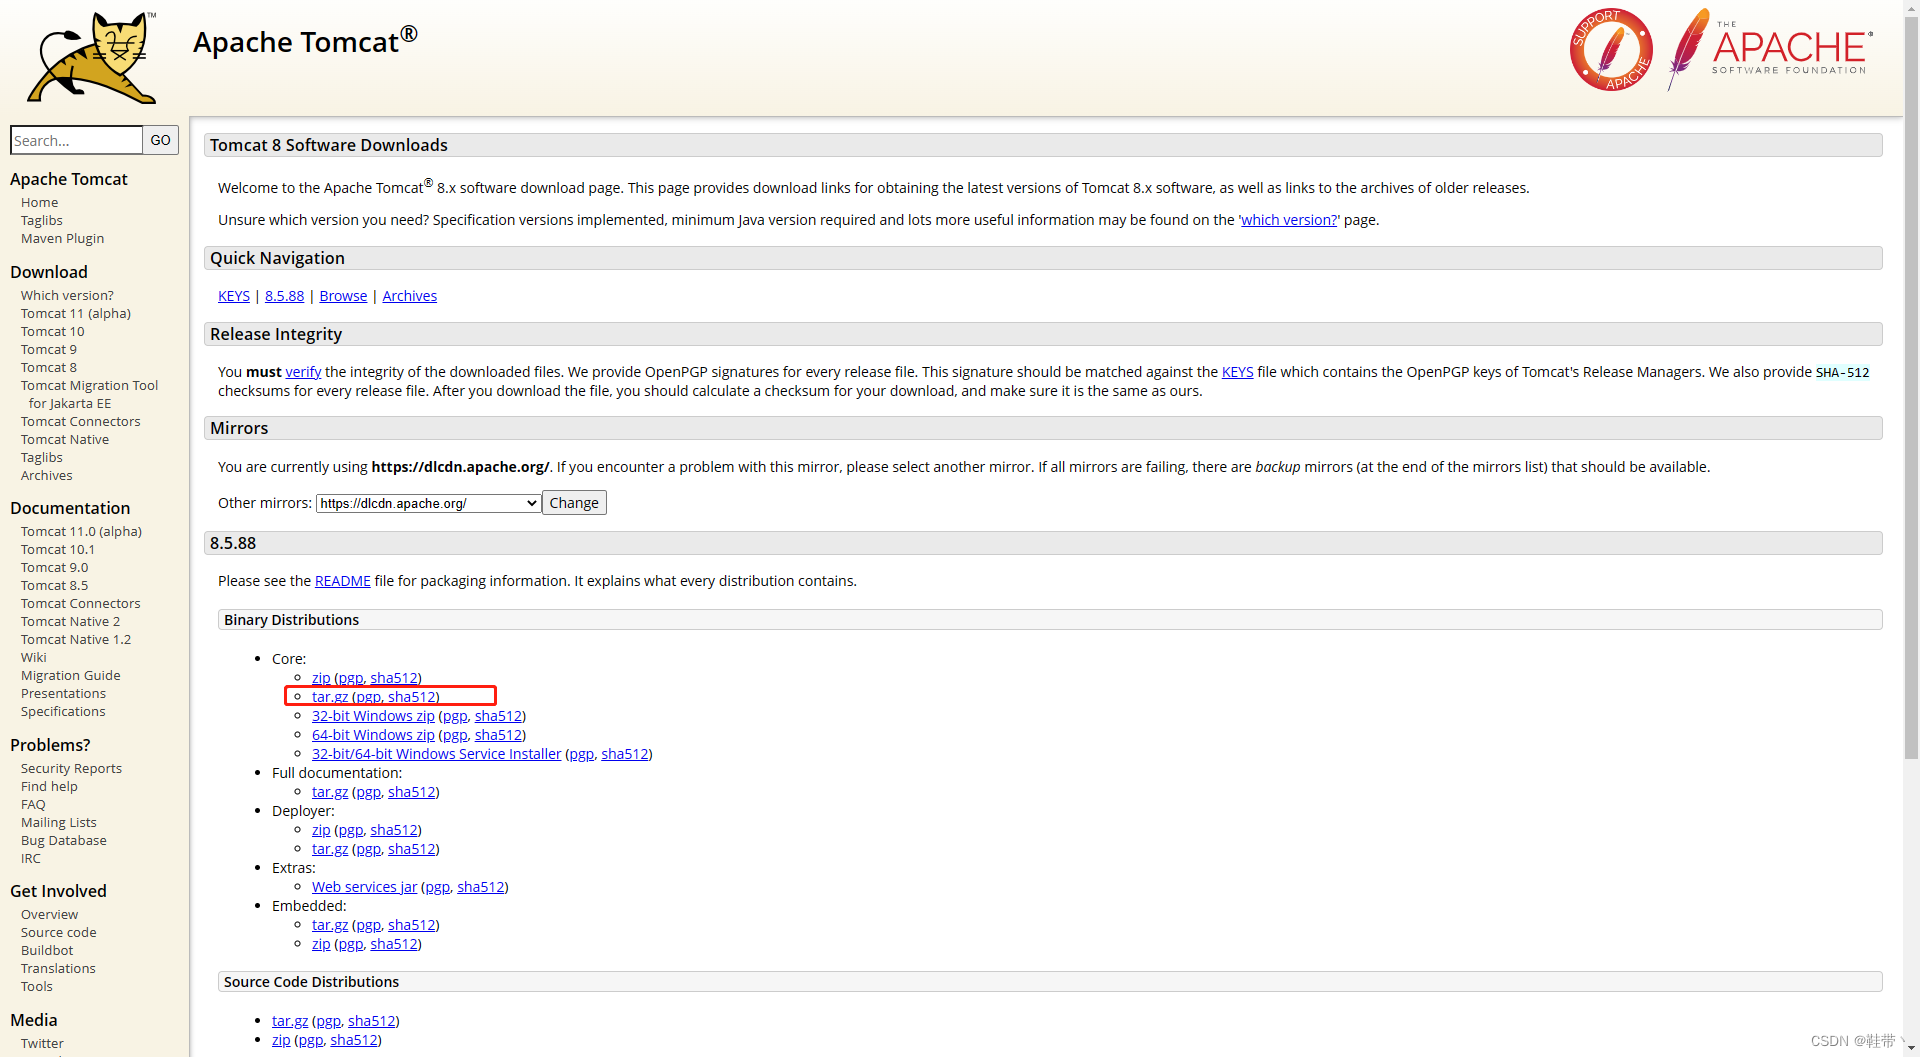The image size is (1920, 1057).
Task: Open Tomcat Native 1.2 documentation
Action: tap(76, 639)
